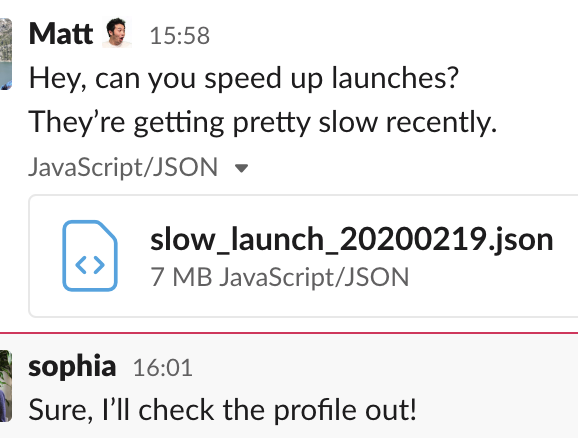The height and width of the screenshot is (444, 578).
Task: Open the slow_launch_20200219.json file name
Action: (x=352, y=239)
